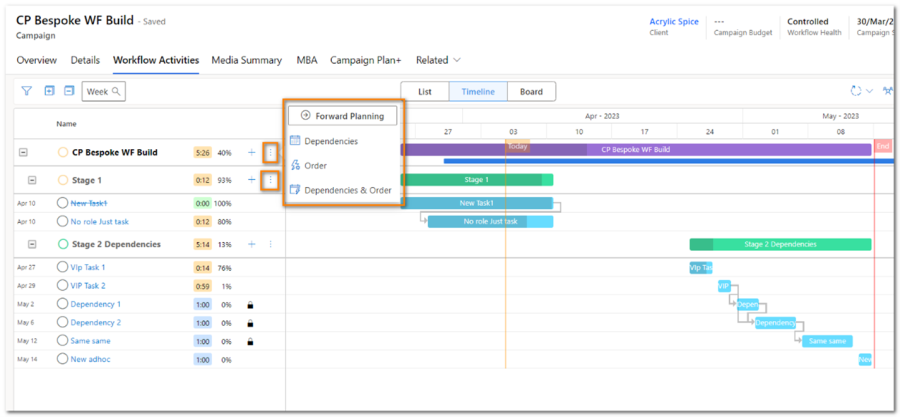Collapse the Stage 1 group
900x417 pixels.
point(32,180)
